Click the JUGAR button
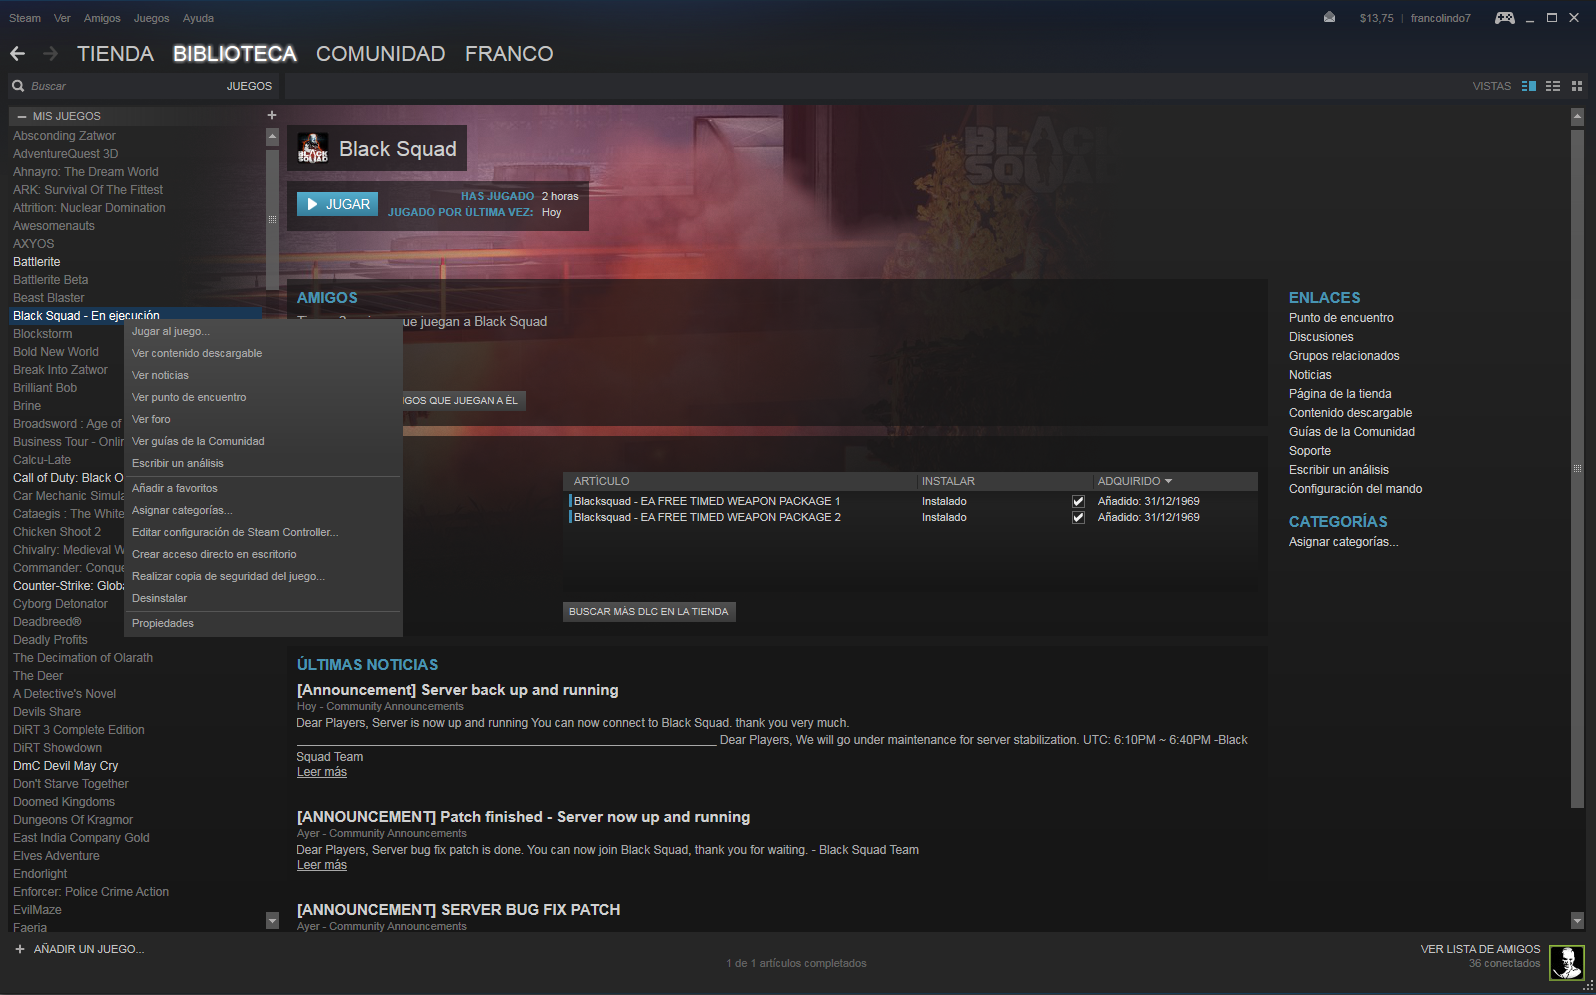This screenshot has width=1596, height=995. point(337,204)
